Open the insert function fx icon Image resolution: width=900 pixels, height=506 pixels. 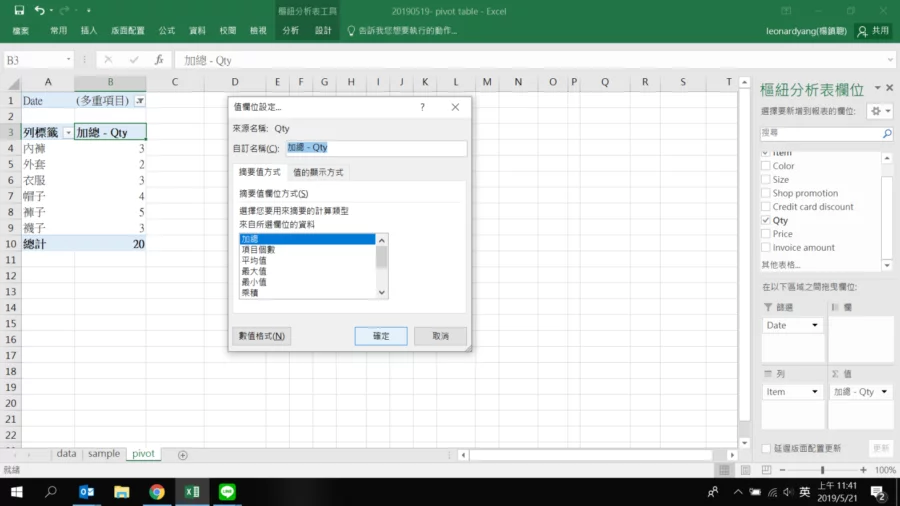pos(159,60)
